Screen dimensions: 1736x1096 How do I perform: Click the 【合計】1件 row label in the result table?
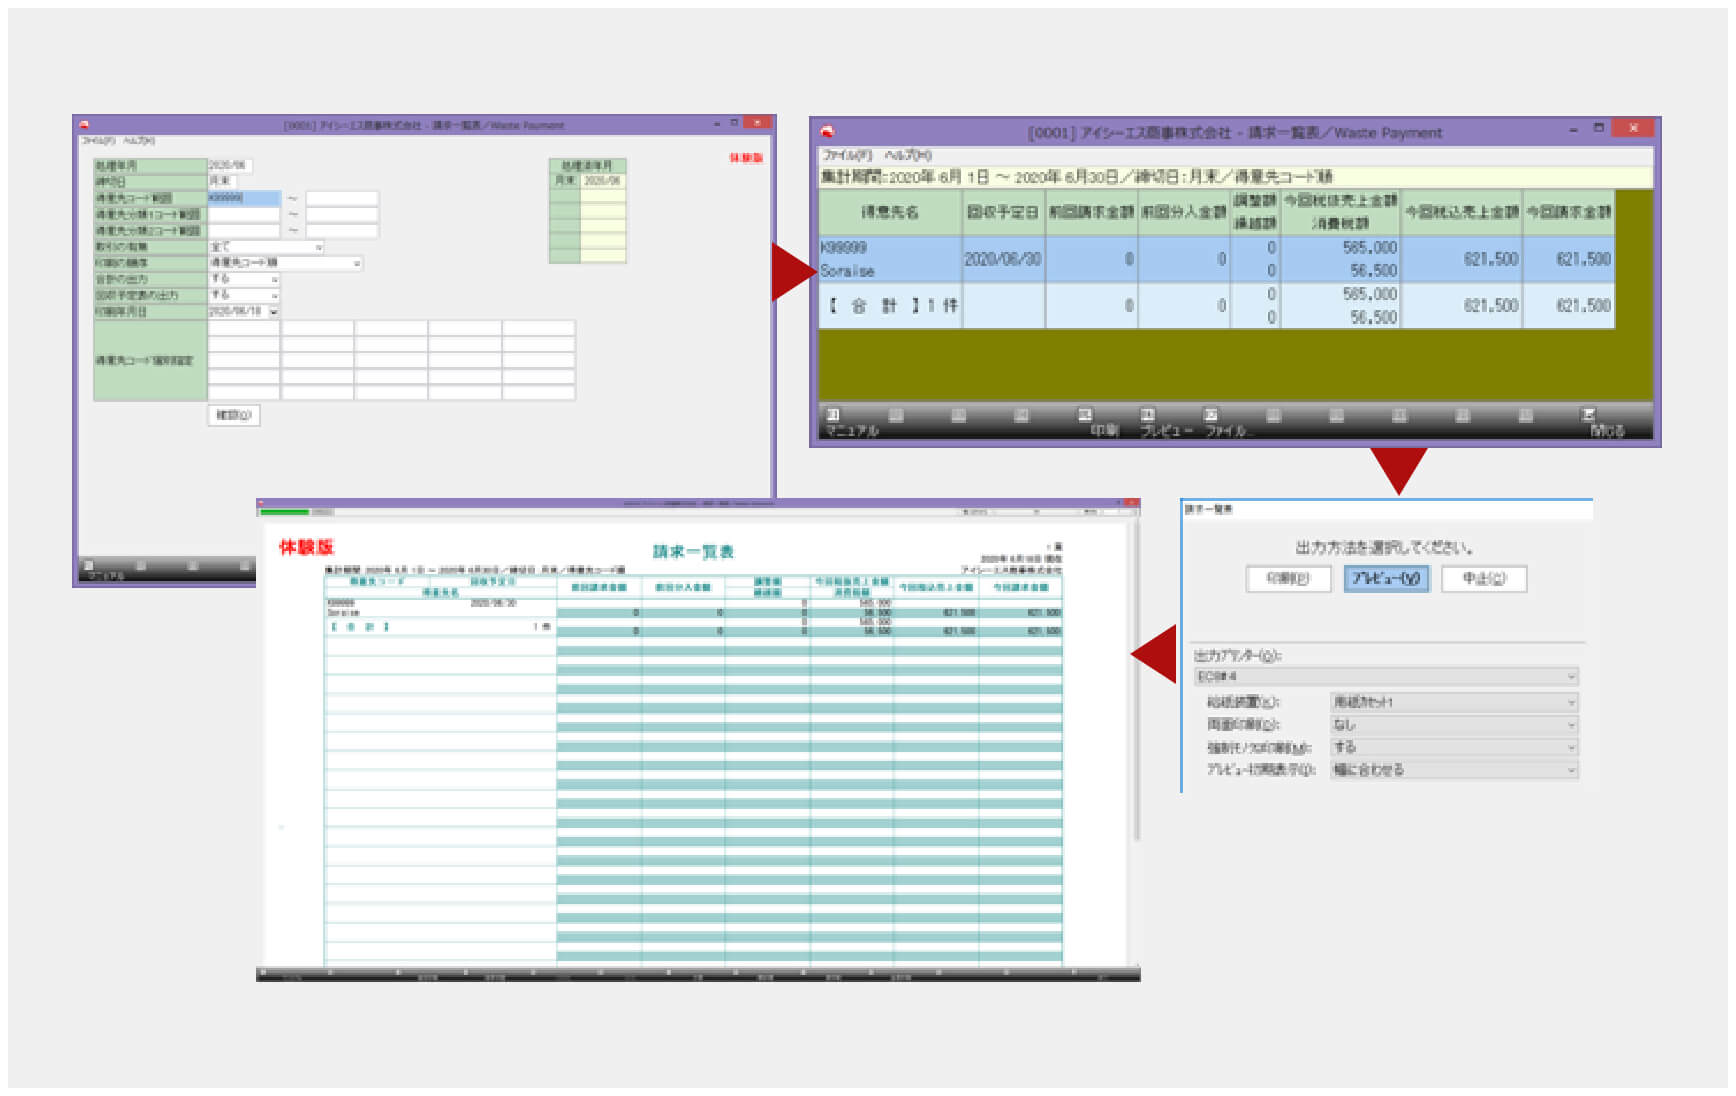890,305
